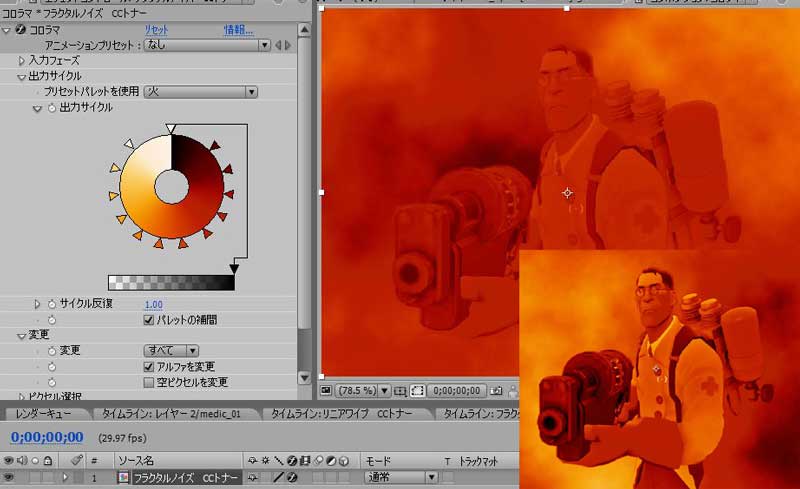Click the 3D layer cube column icon
The height and width of the screenshot is (489, 800).
(x=344, y=461)
